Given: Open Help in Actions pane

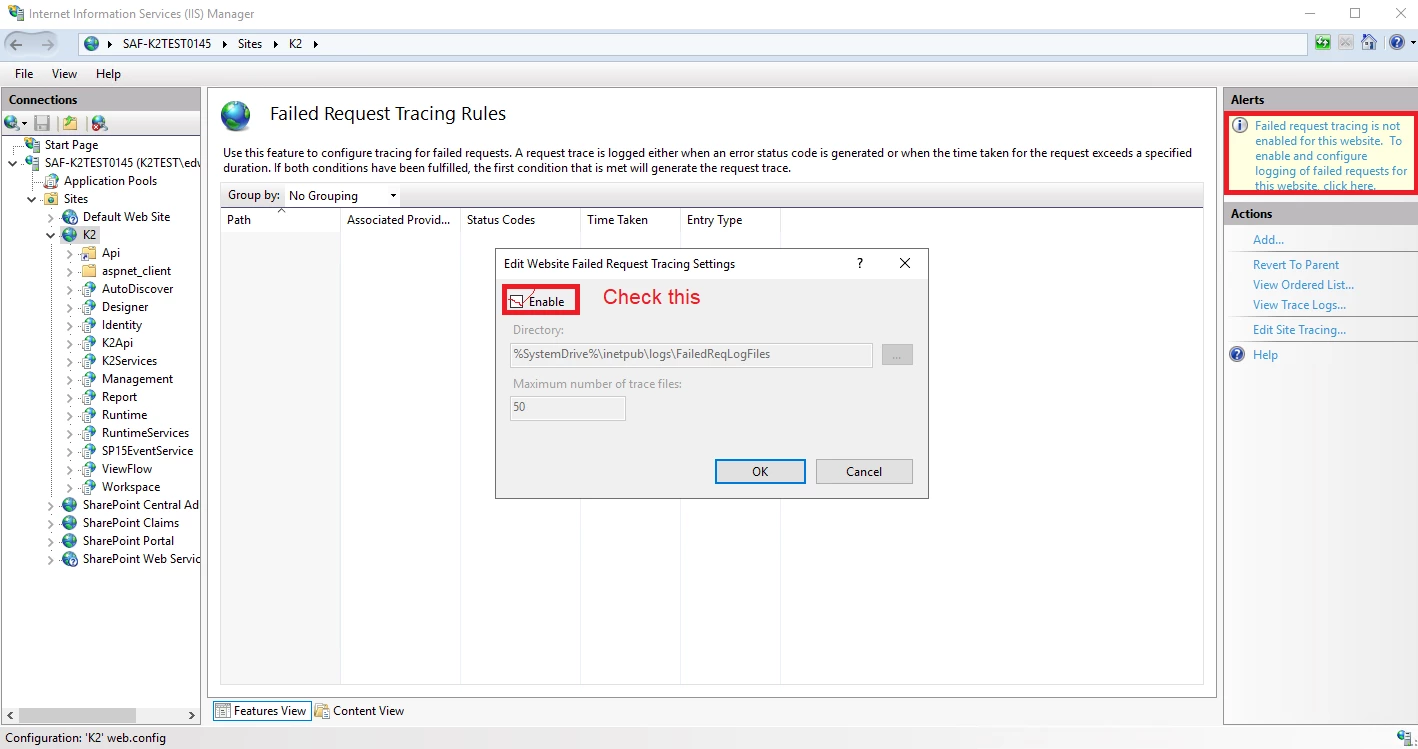Looking at the screenshot, I should tap(1265, 355).
